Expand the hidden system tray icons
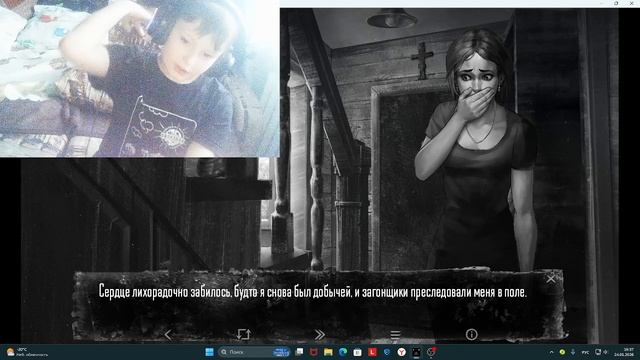640x360 pixels. 551,352
